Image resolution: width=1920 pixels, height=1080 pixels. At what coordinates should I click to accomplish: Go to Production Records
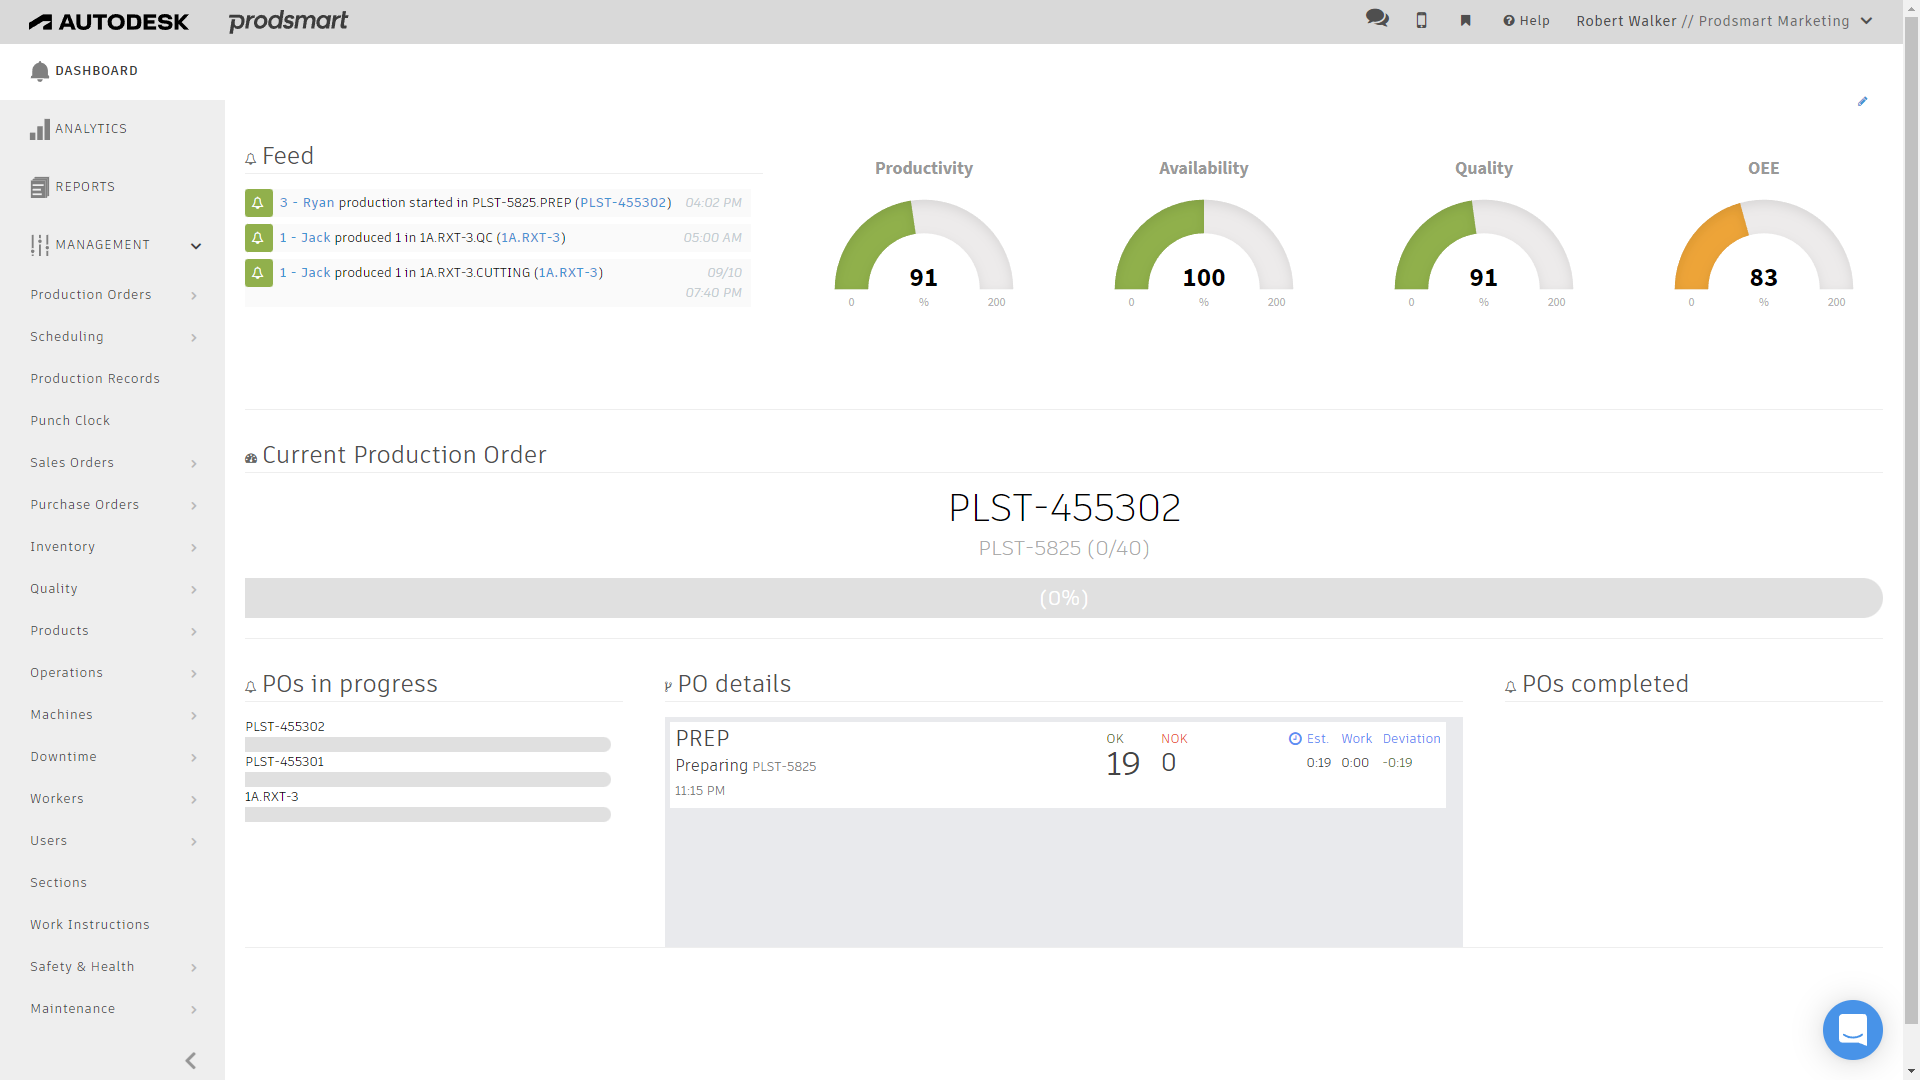tap(95, 378)
